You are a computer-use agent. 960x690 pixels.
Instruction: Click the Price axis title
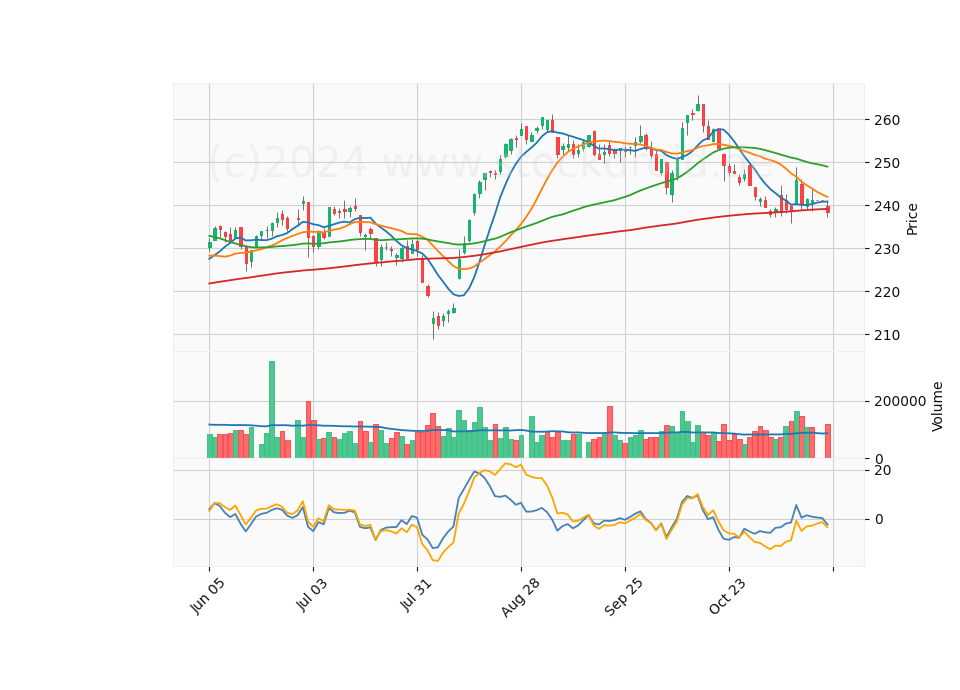click(912, 219)
